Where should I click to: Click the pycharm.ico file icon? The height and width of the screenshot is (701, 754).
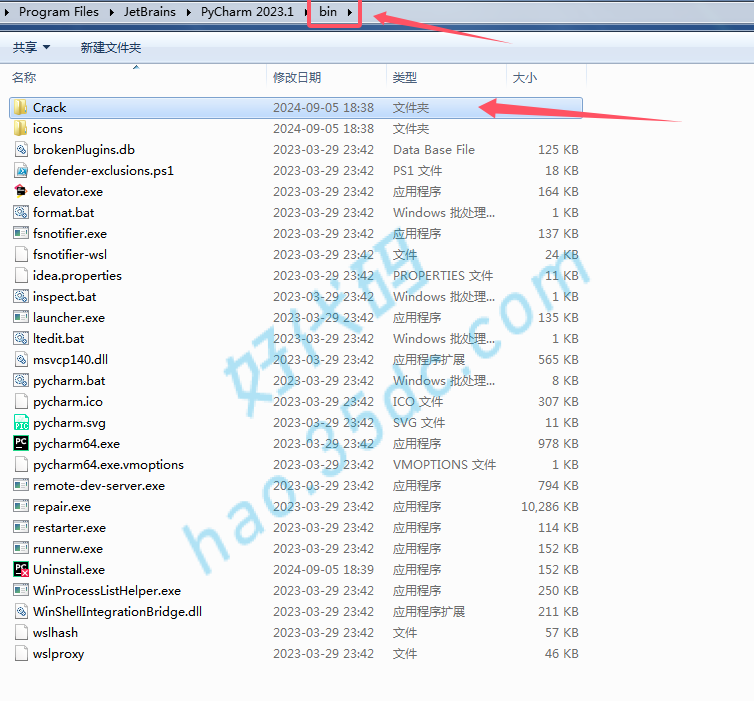[21, 401]
